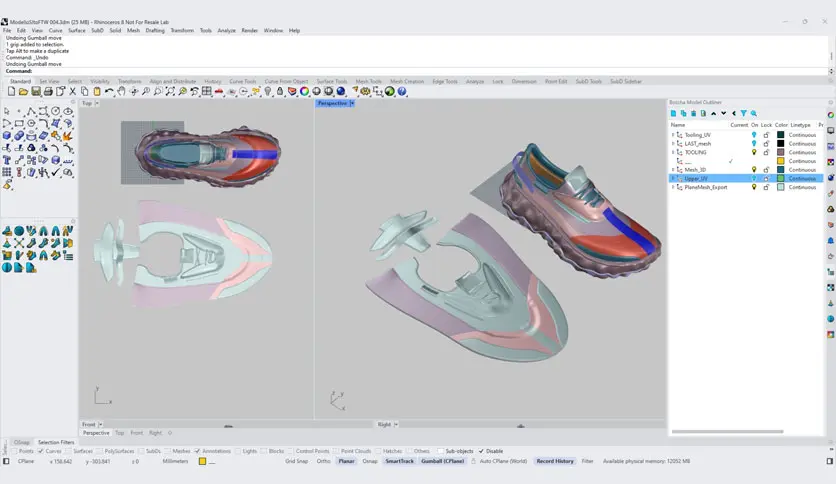This screenshot has width=836, height=484.
Task: Expand the LAST_mesh layer tree
Action: [673, 143]
